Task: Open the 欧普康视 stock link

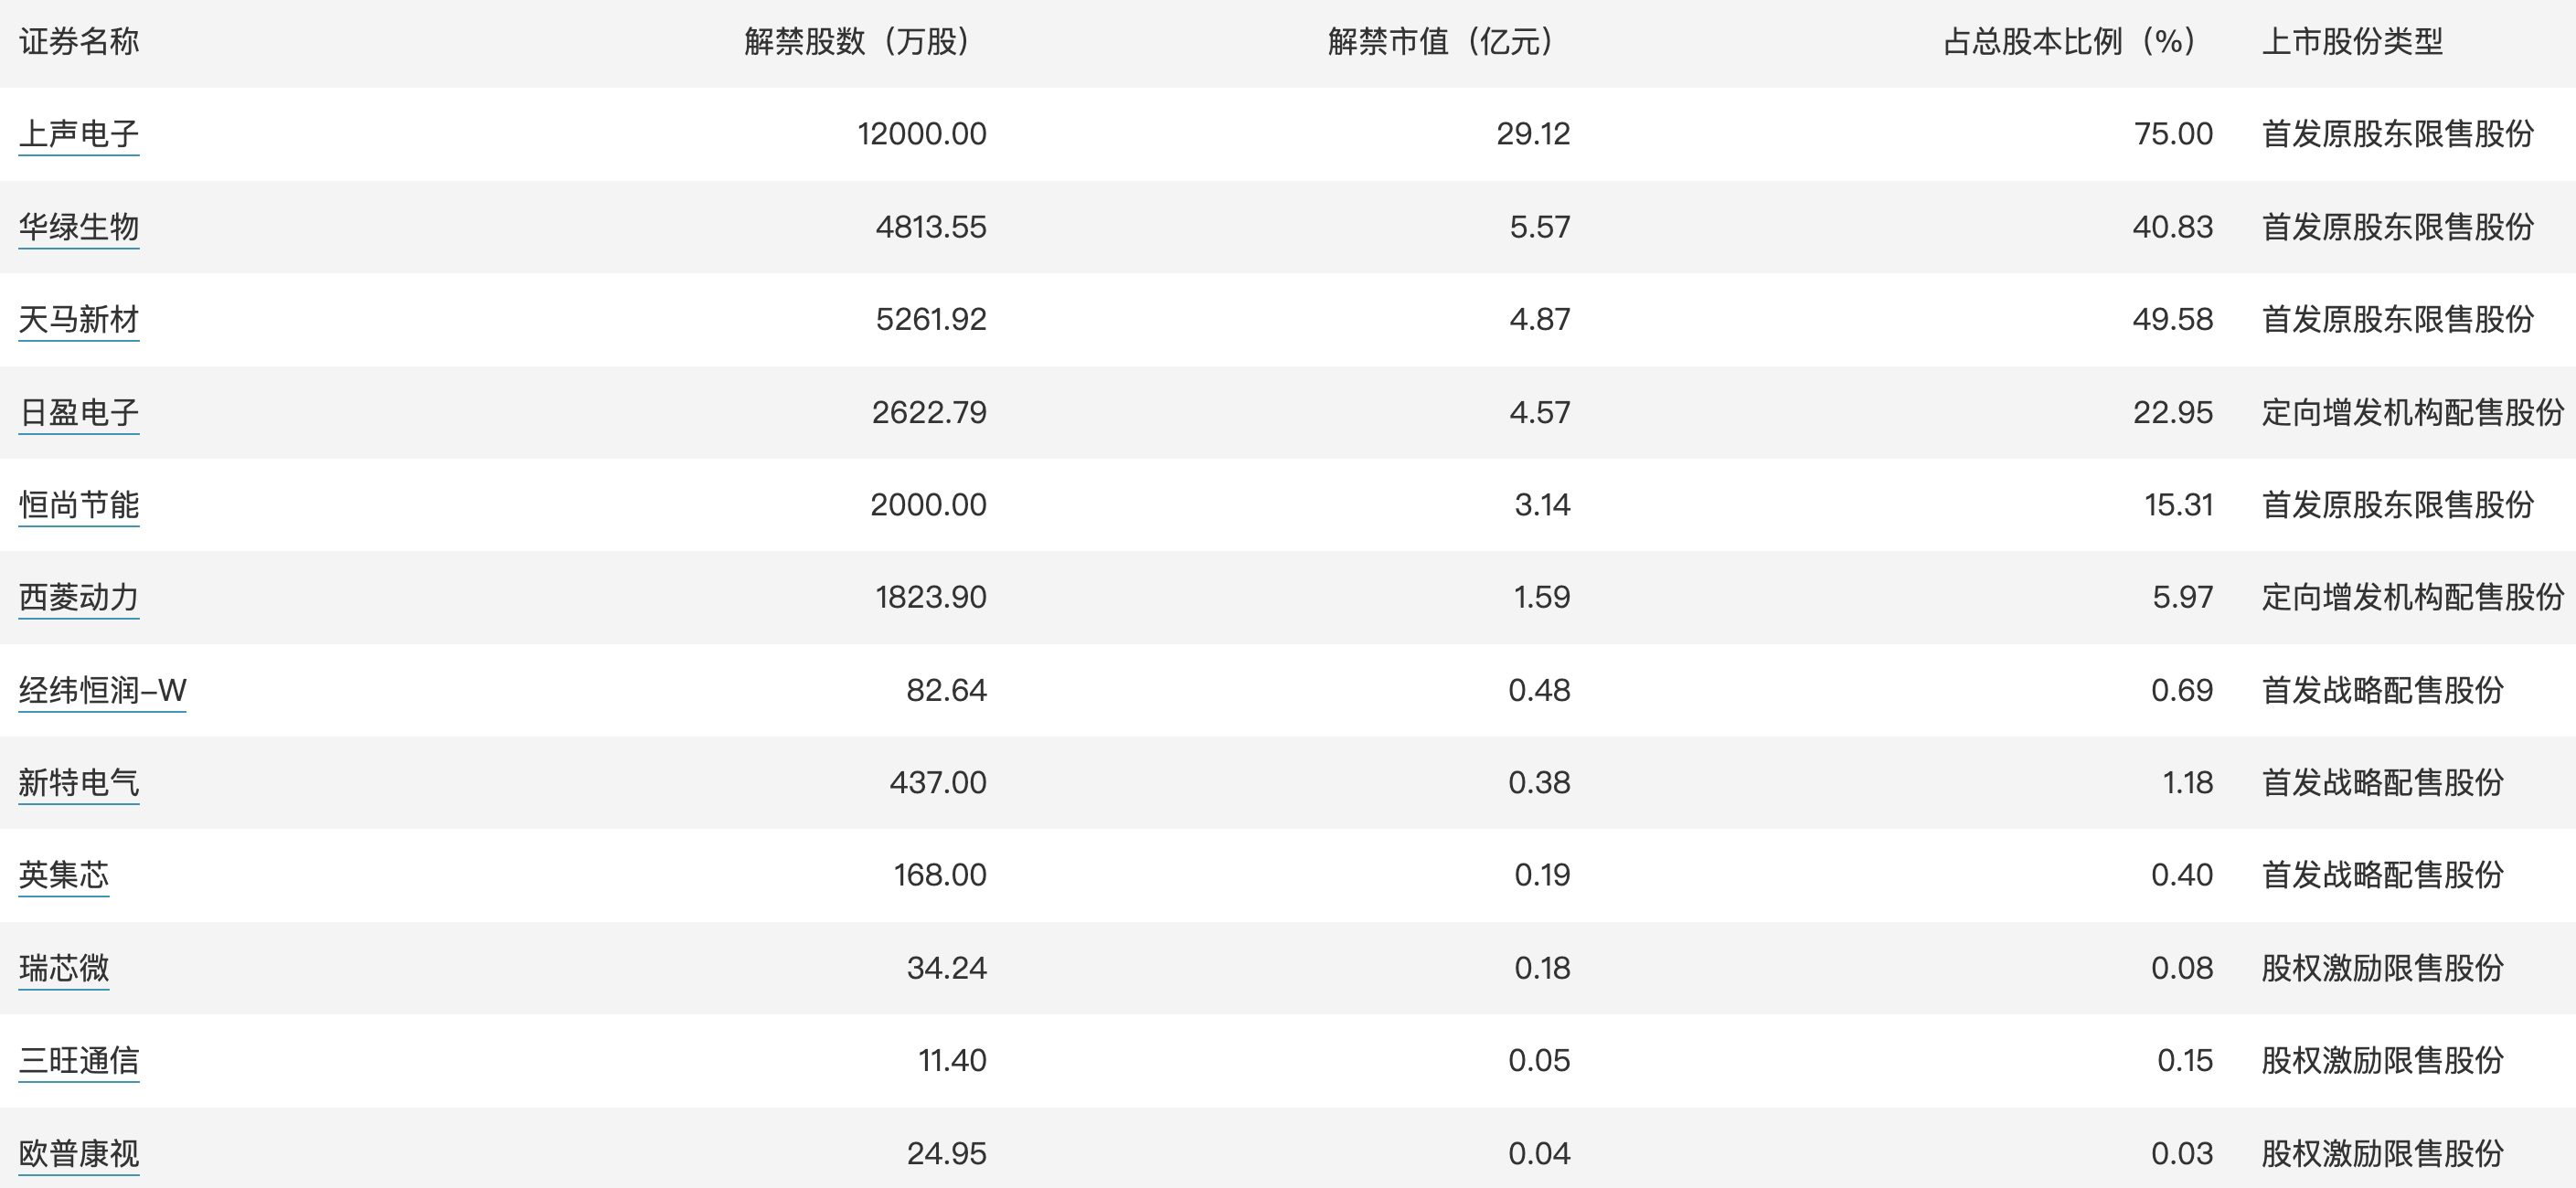Action: click(x=79, y=1153)
